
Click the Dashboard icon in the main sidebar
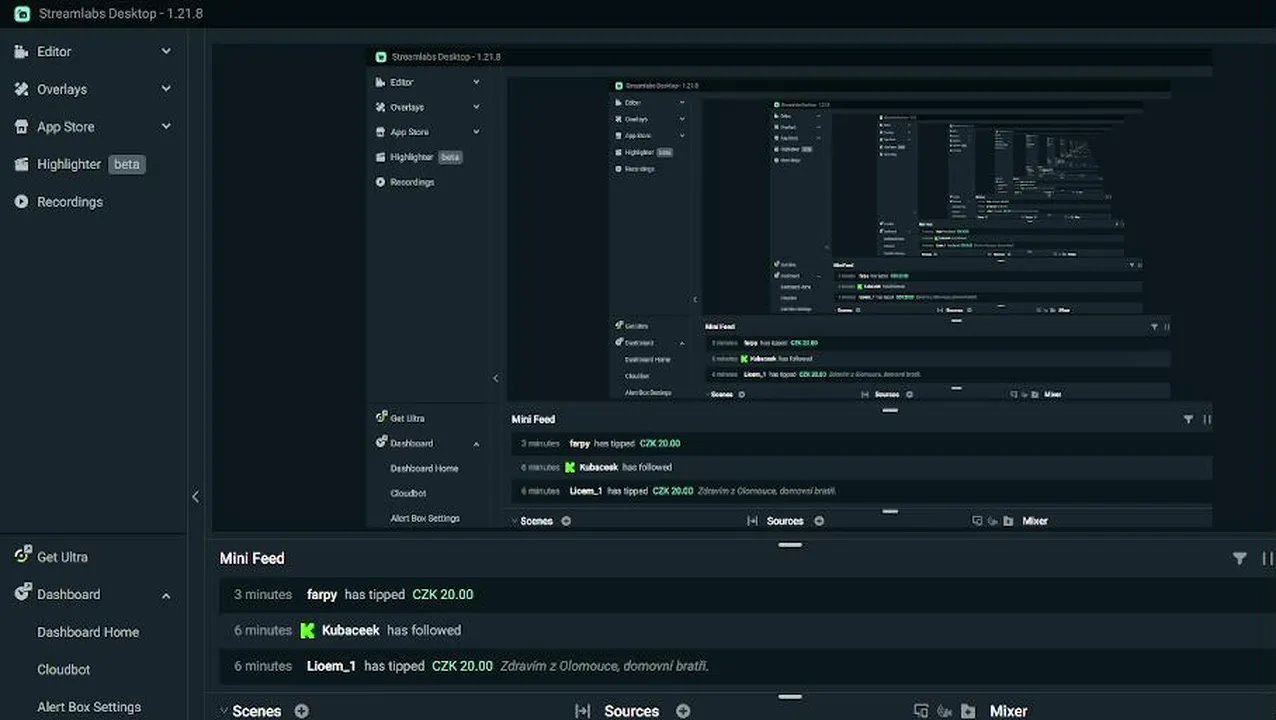22,593
